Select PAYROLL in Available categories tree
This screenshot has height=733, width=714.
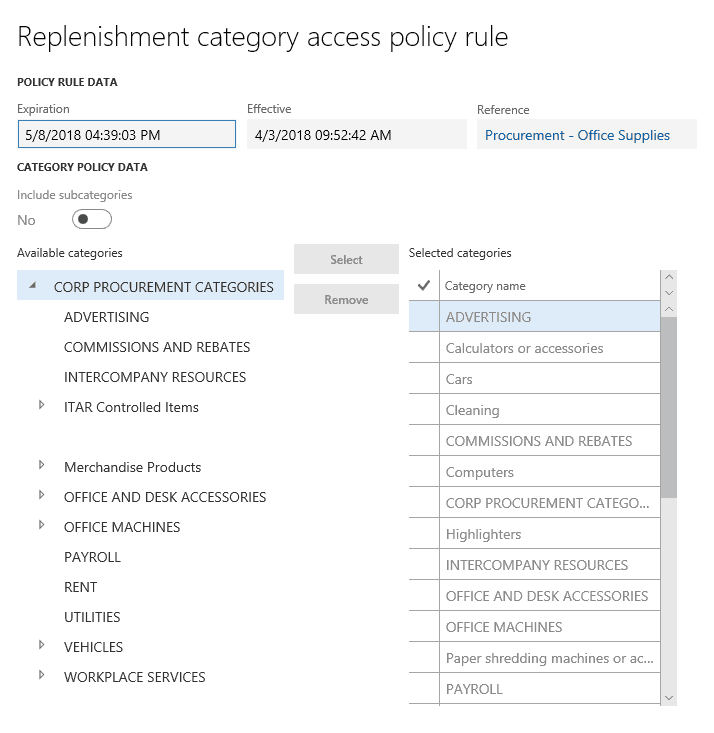[x=92, y=557]
